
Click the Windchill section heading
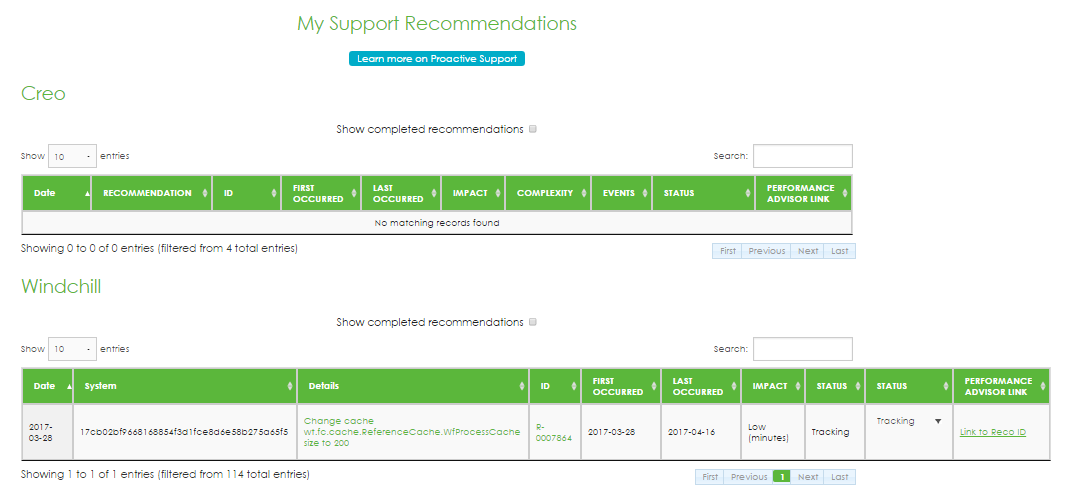coord(61,286)
